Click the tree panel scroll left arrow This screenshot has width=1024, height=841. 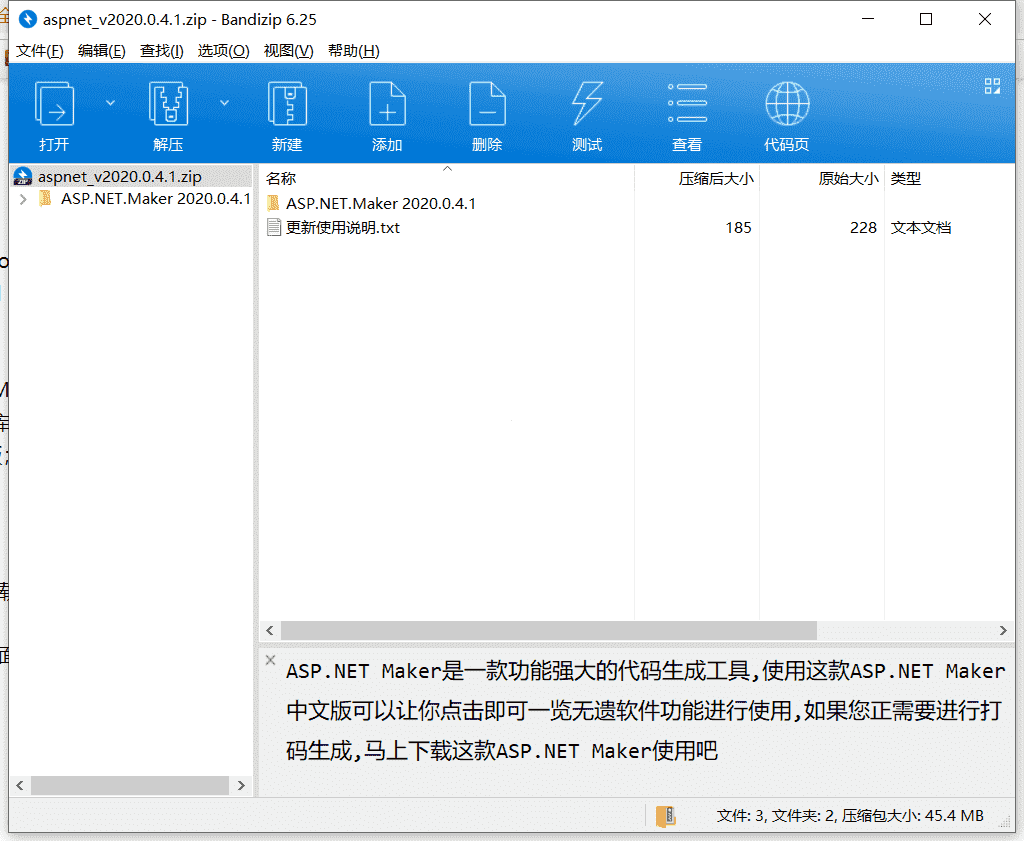(x=20, y=785)
